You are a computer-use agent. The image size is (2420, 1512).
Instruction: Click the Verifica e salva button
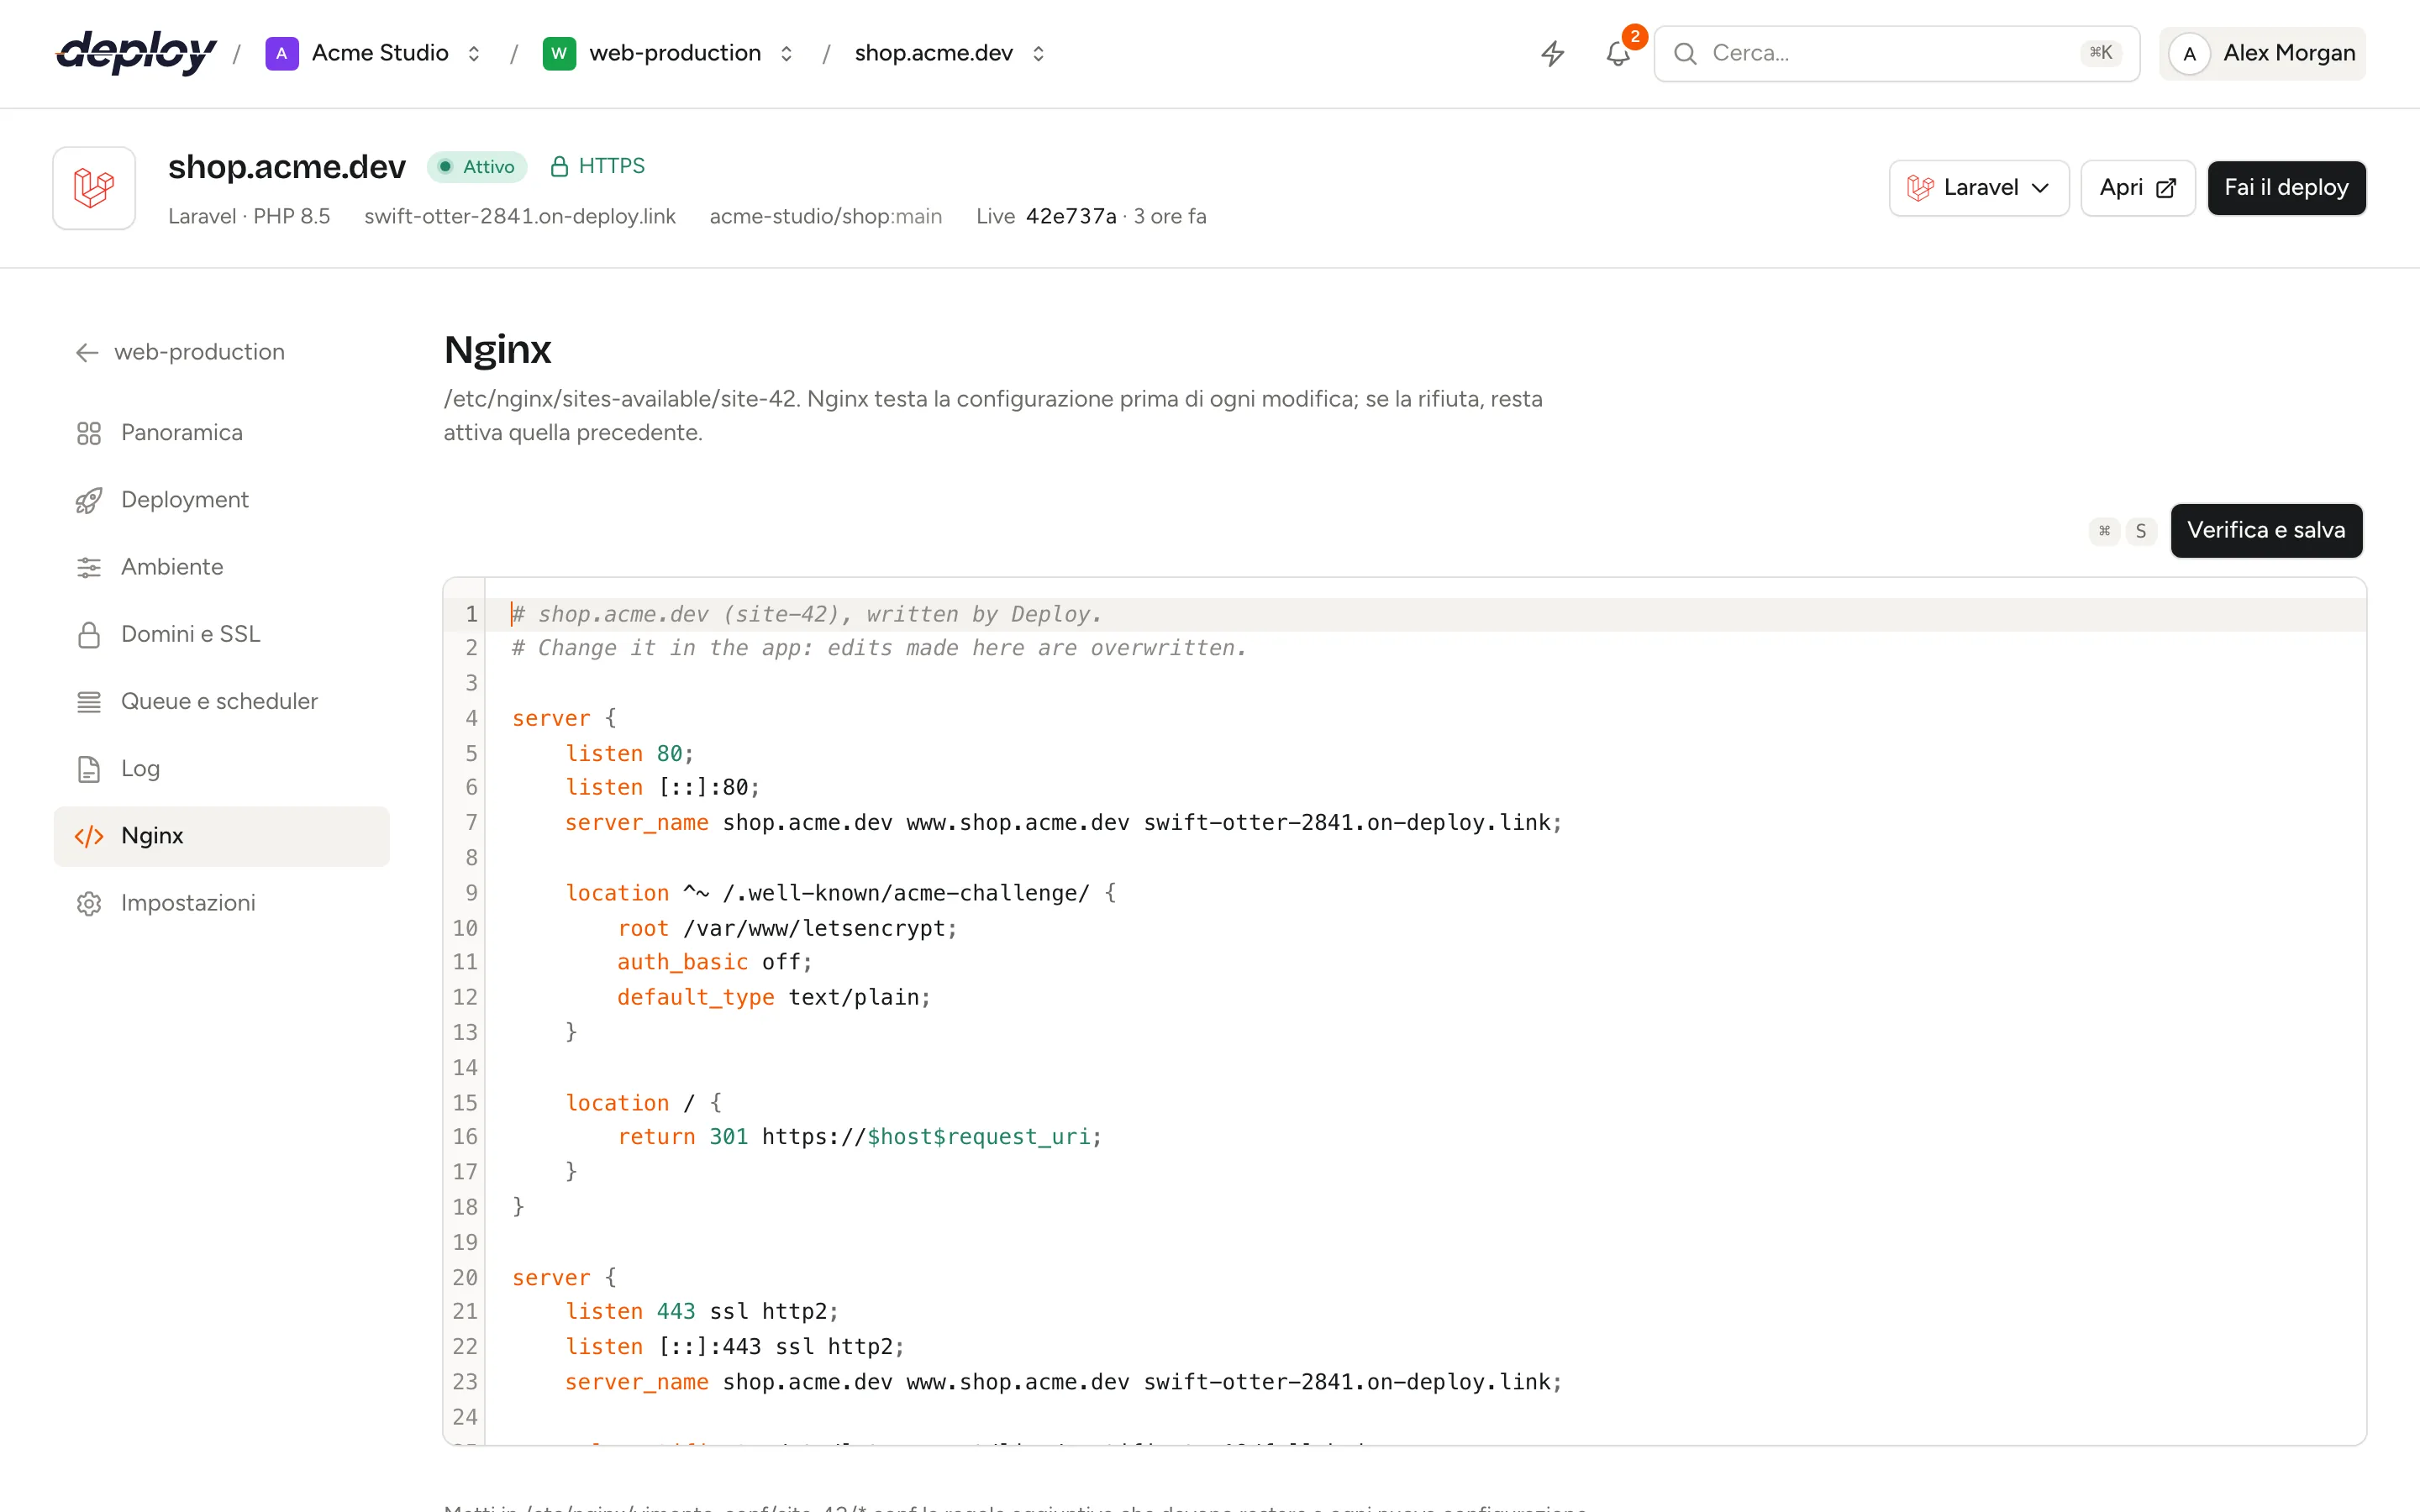2266,530
